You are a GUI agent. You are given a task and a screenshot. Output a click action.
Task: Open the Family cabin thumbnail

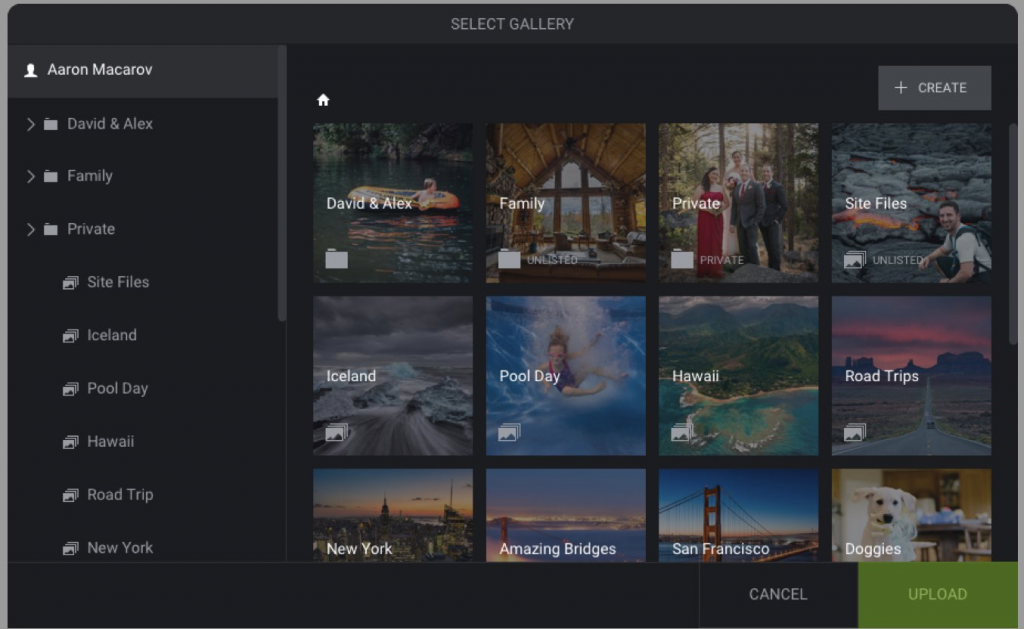566,203
